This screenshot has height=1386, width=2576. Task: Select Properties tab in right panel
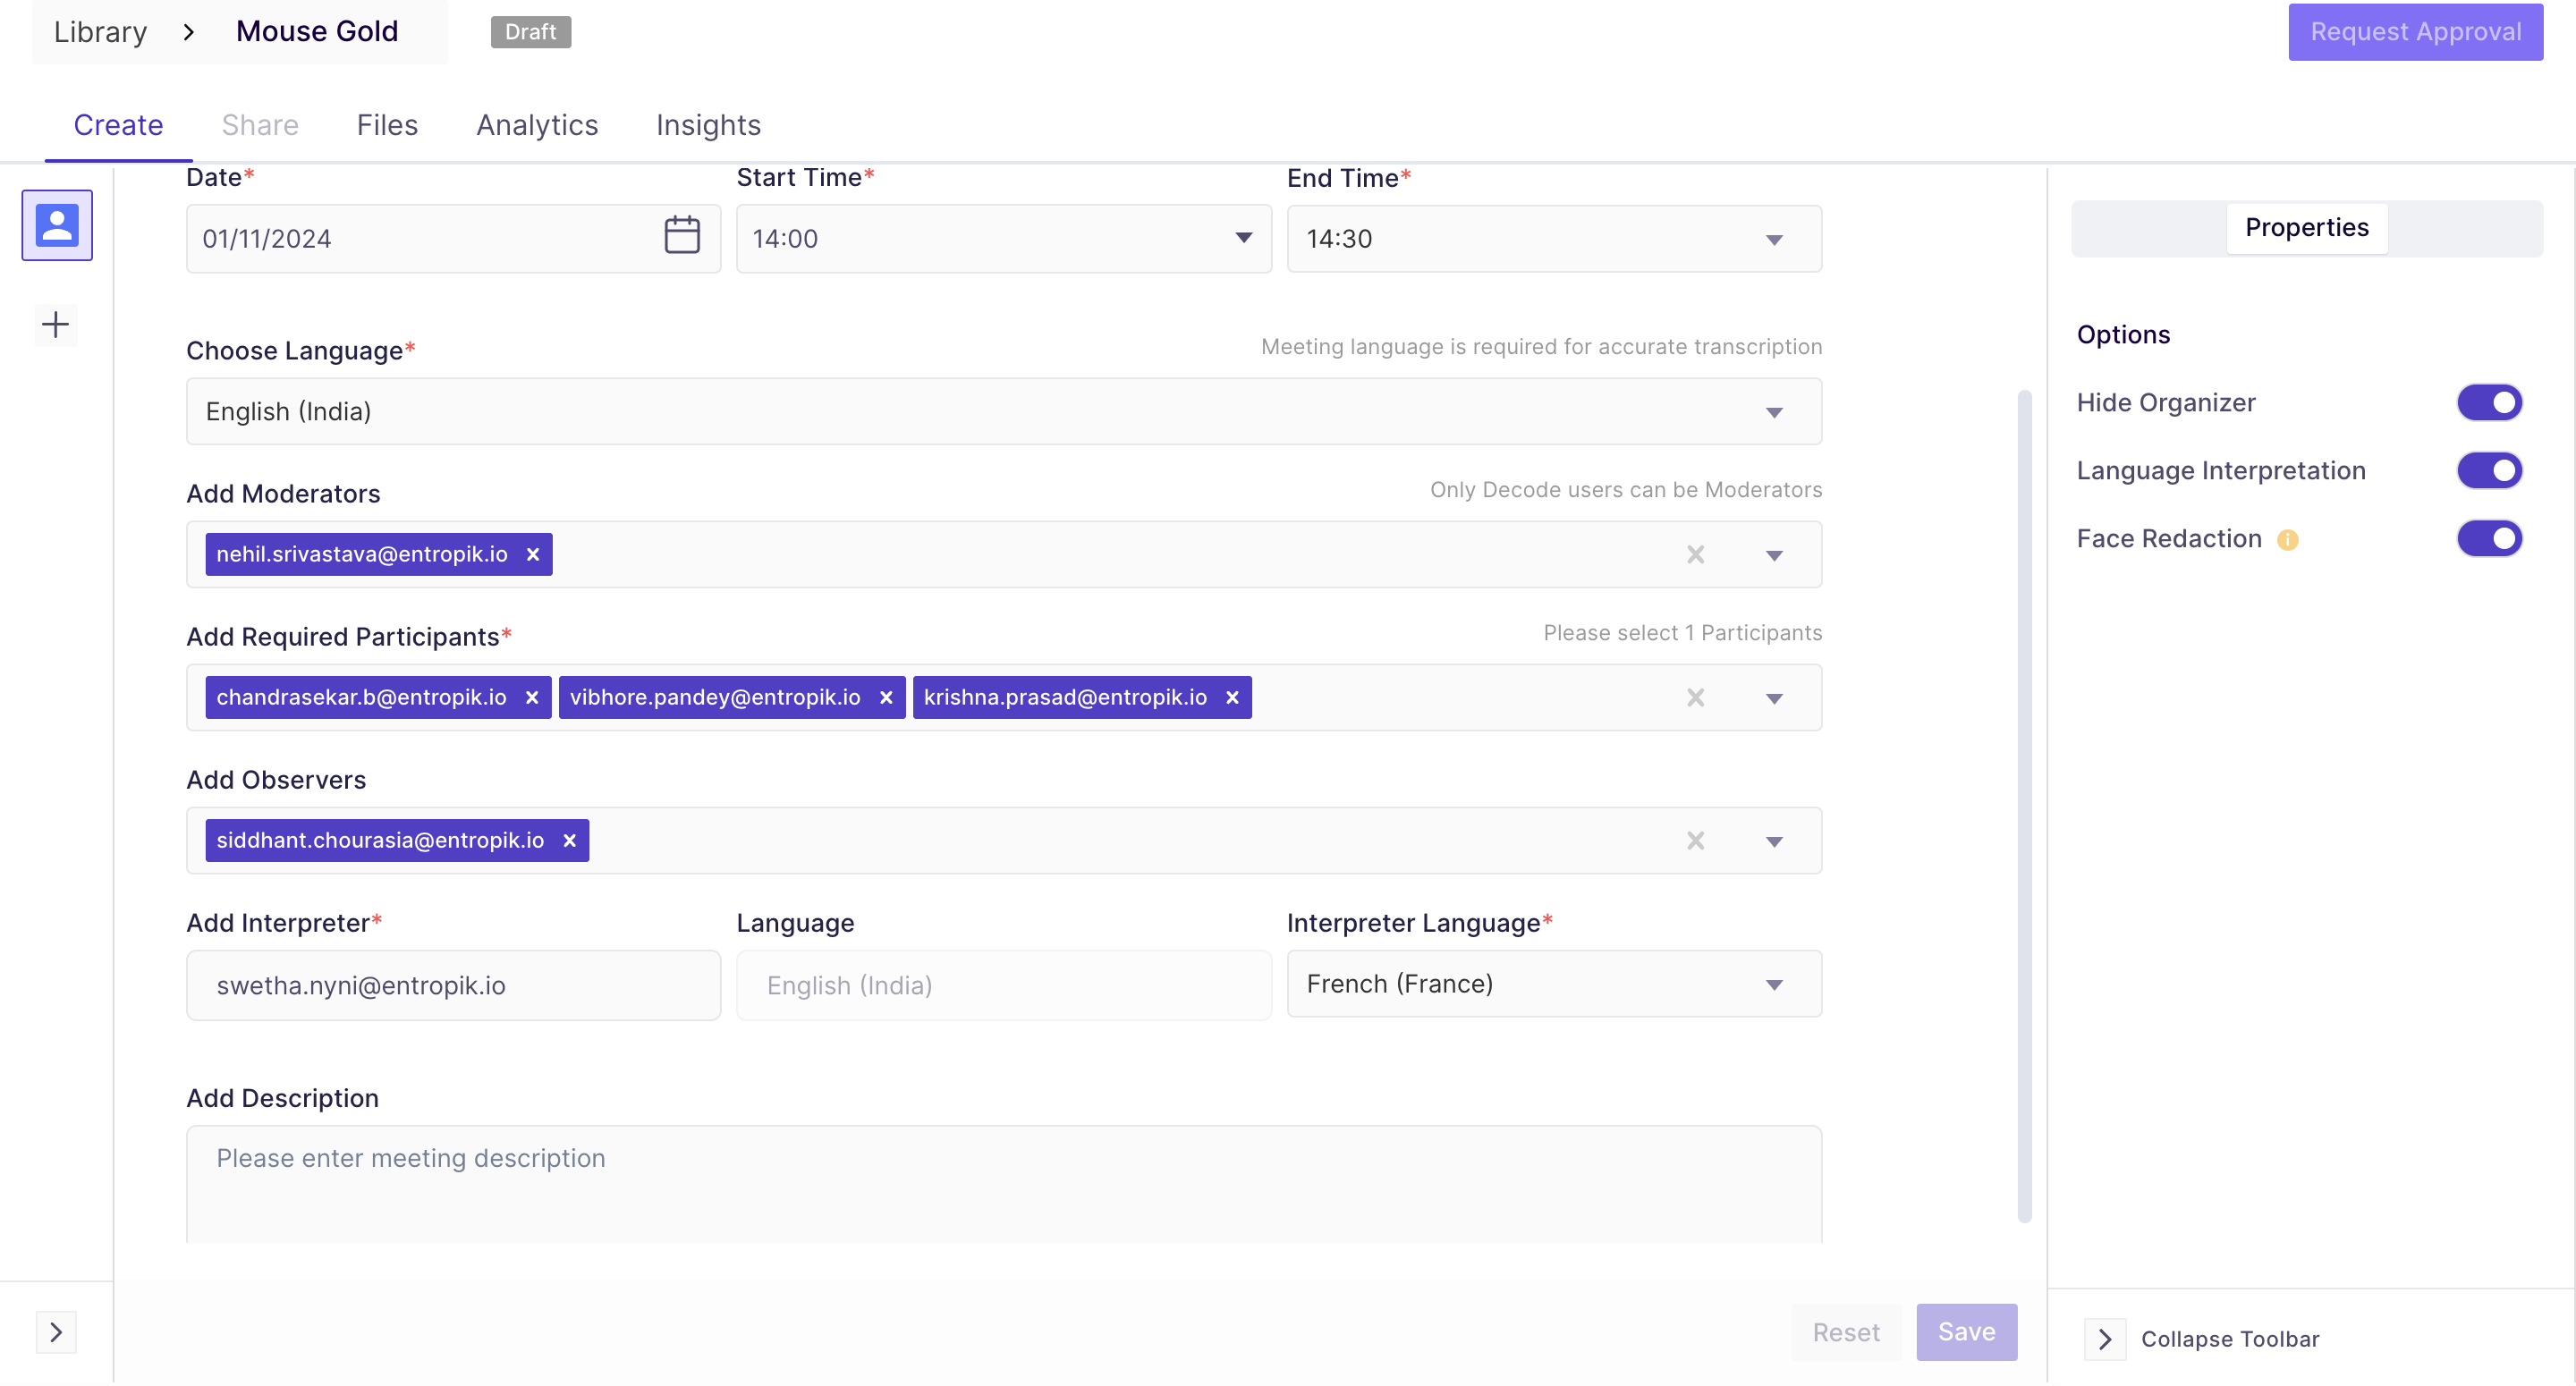(2307, 228)
